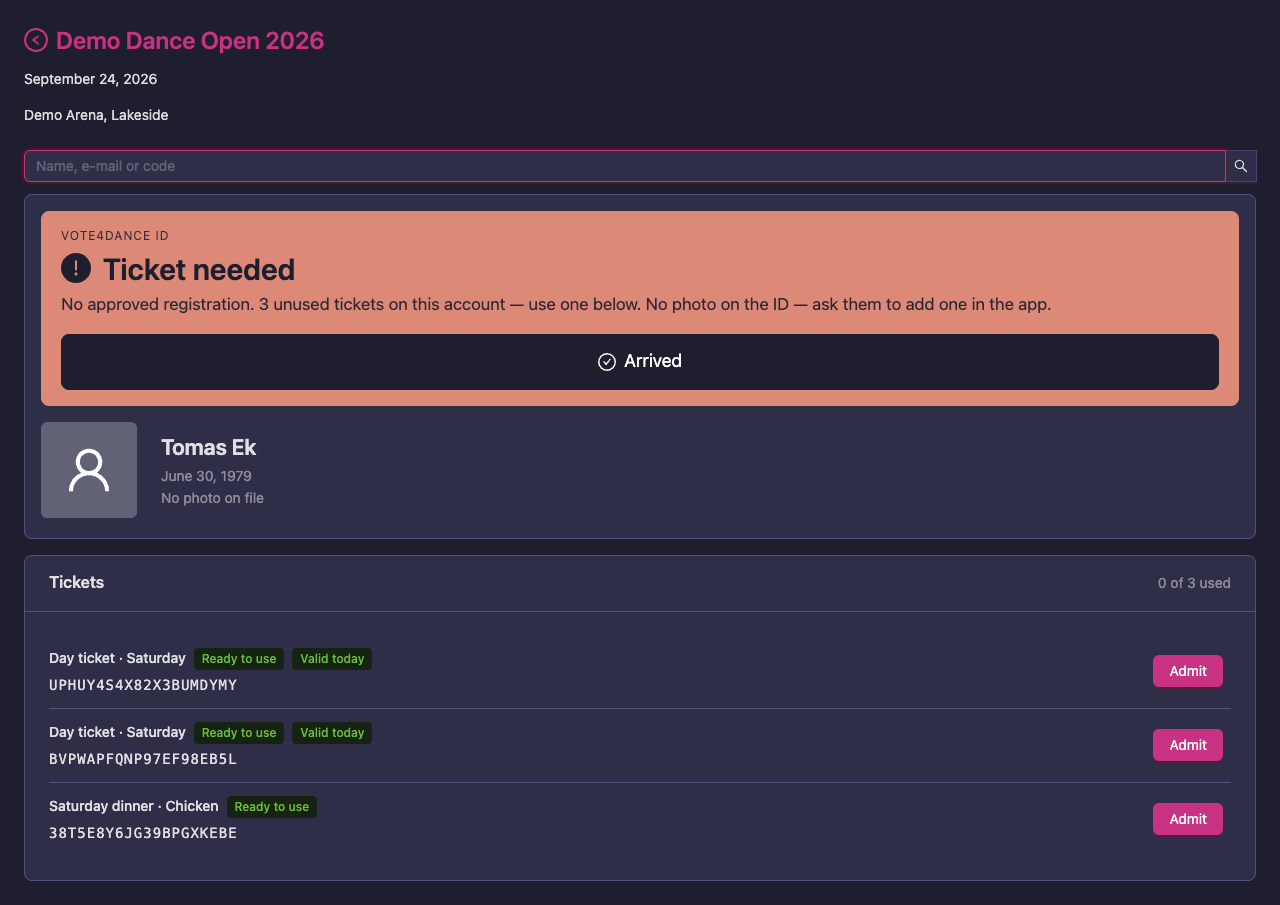Mark attendee as Arrived

coord(640,361)
